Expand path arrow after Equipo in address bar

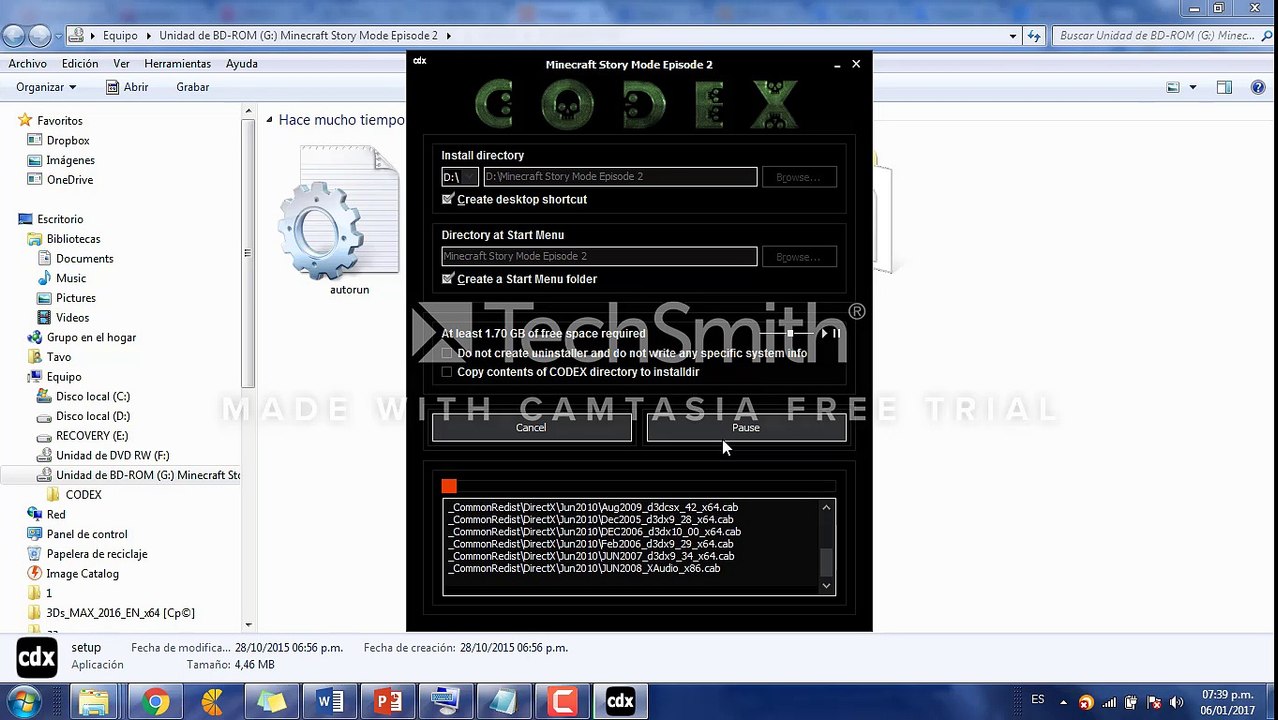[x=149, y=36]
